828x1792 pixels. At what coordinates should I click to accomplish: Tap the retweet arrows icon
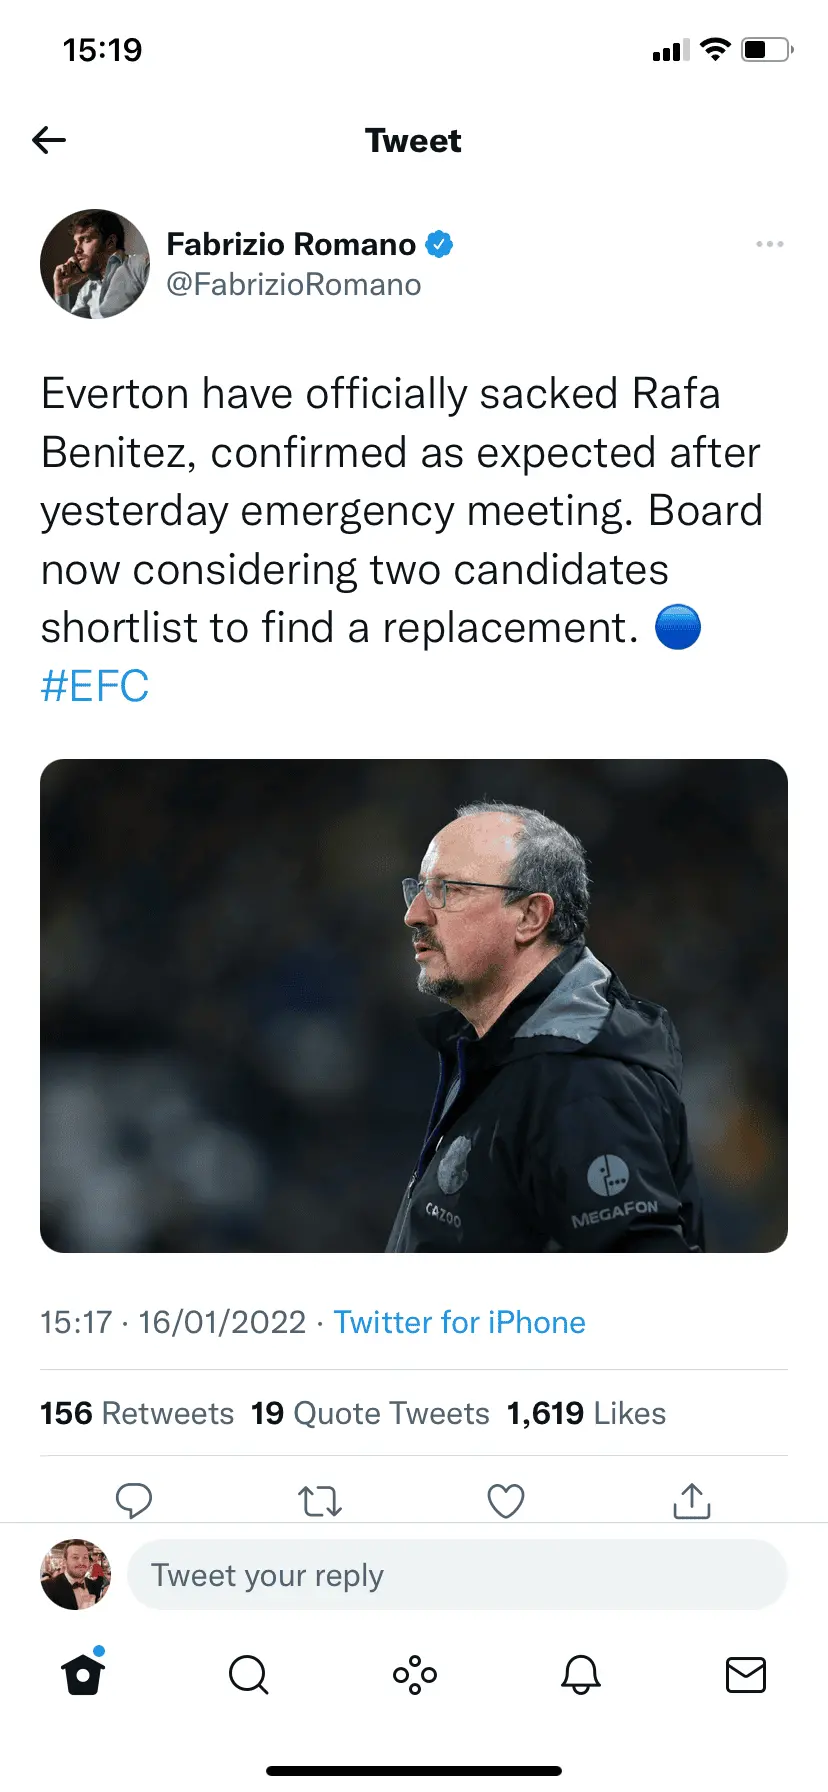click(x=320, y=1500)
